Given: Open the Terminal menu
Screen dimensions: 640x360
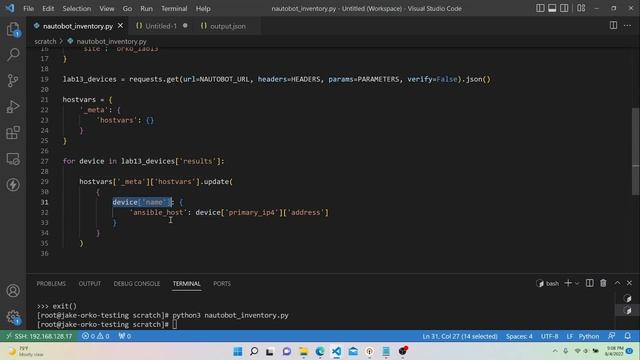Looking at the screenshot, I should (x=174, y=8).
